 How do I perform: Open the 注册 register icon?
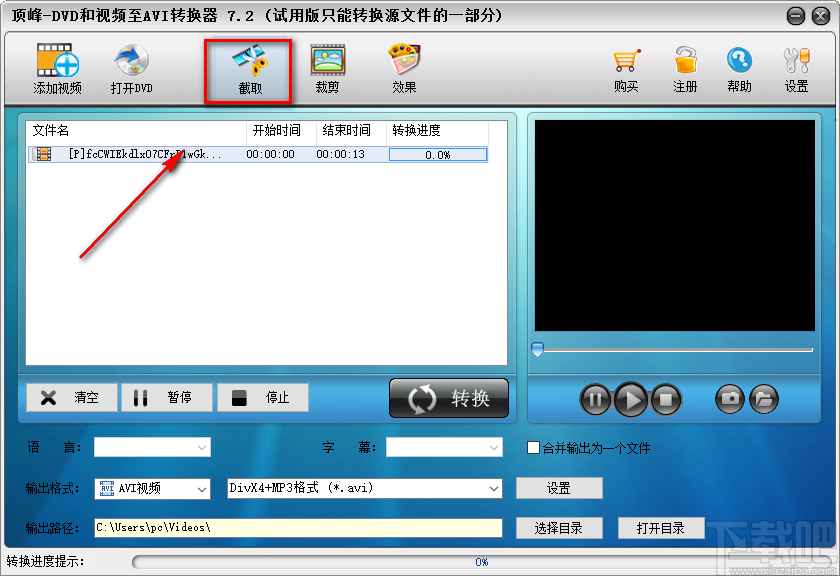tap(685, 69)
